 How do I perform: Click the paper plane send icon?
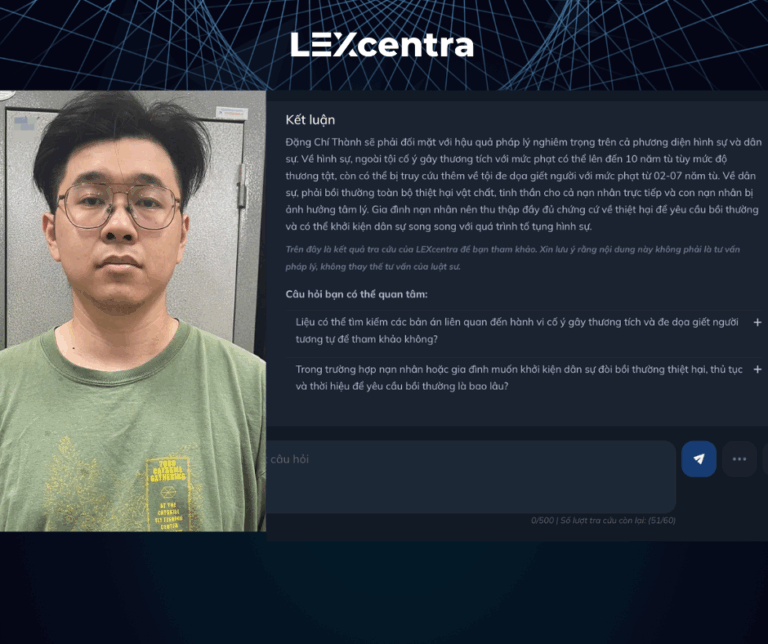point(698,459)
